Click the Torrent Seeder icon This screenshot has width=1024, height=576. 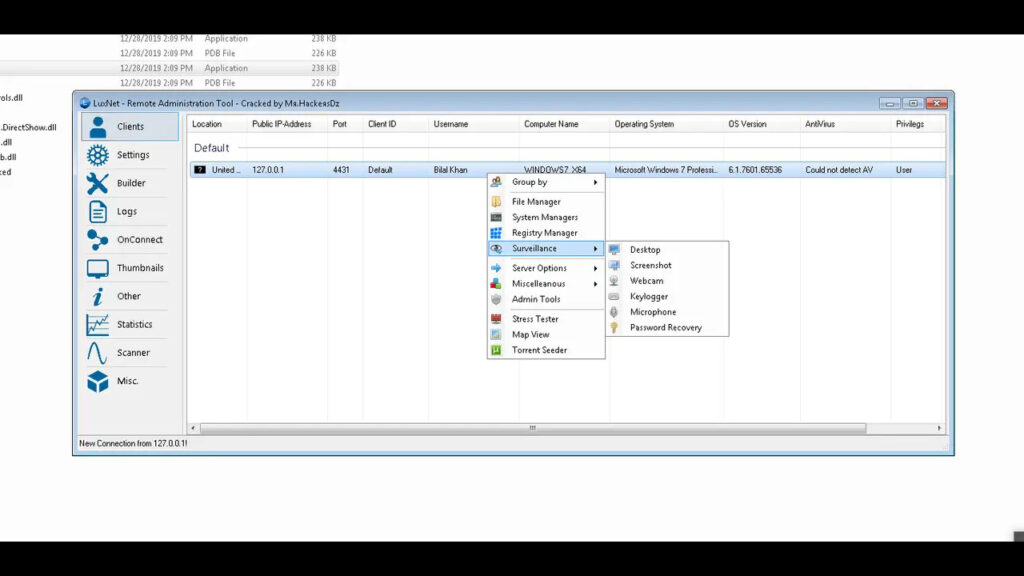[496, 350]
